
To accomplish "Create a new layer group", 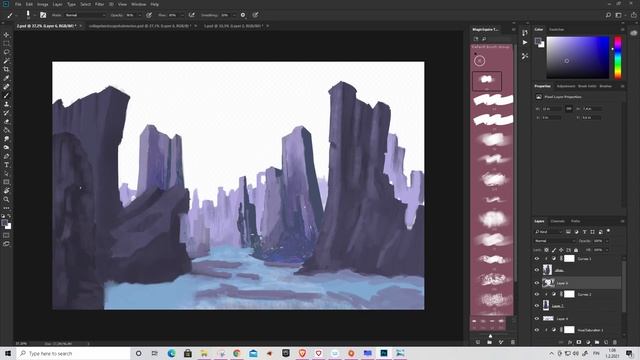I will [x=597, y=342].
